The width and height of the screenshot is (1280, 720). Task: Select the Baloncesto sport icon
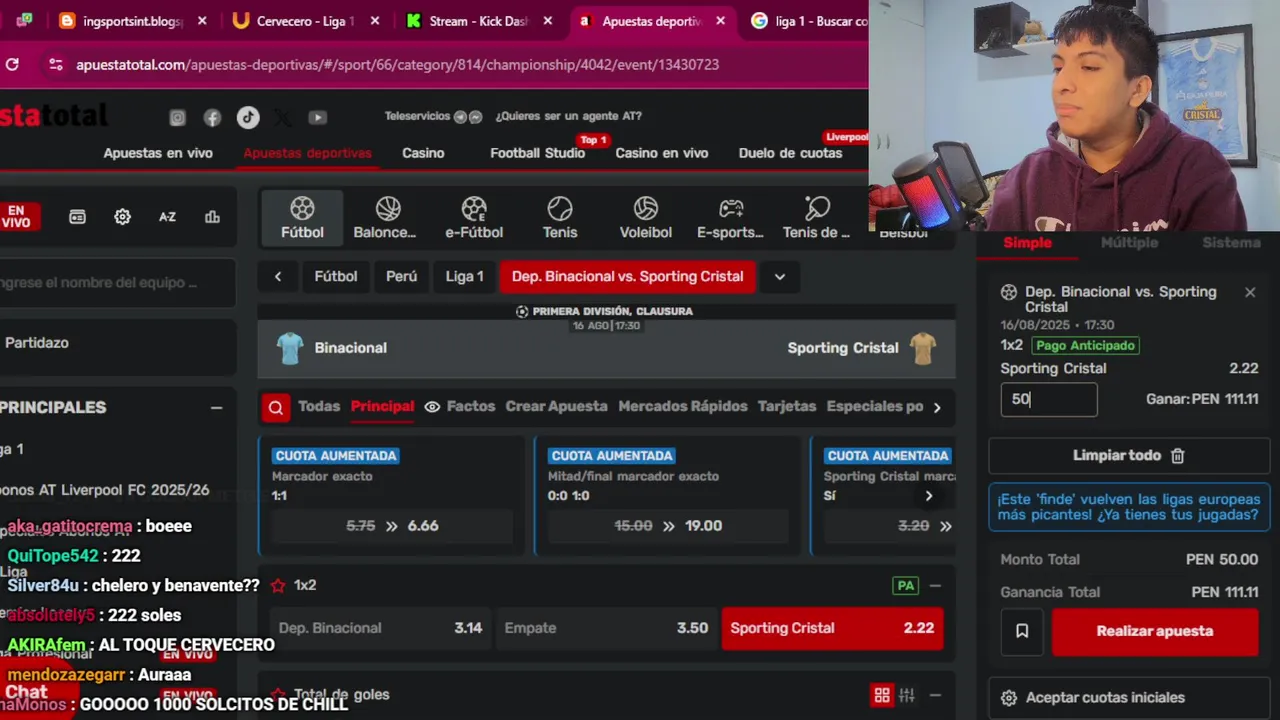coord(385,217)
